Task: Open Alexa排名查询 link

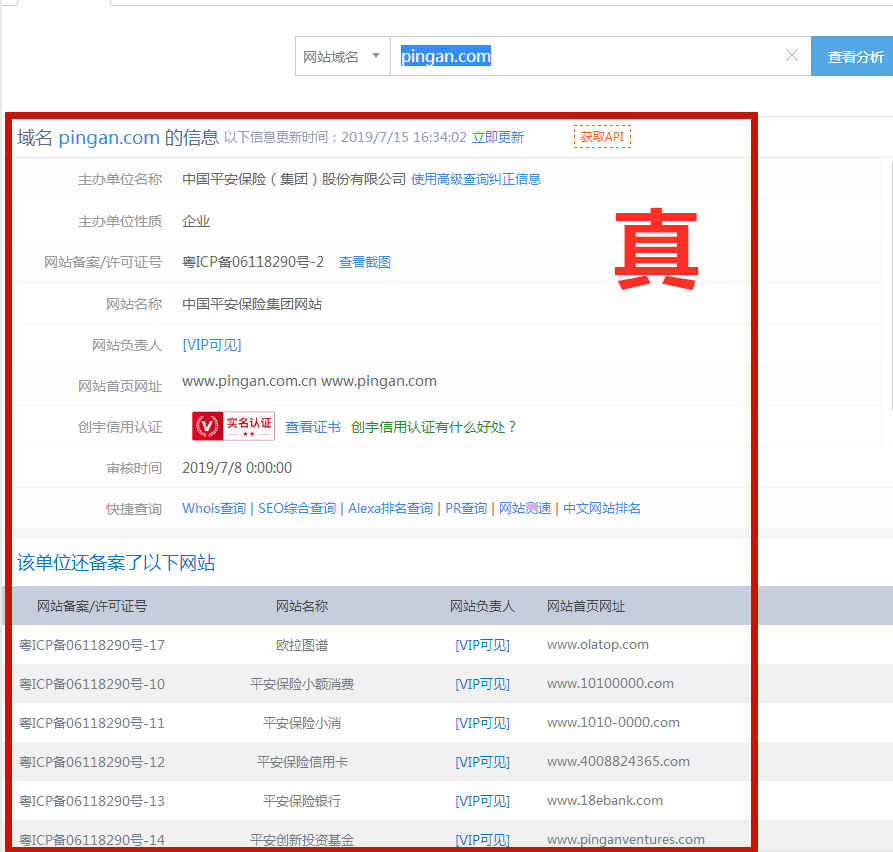Action: [390, 509]
